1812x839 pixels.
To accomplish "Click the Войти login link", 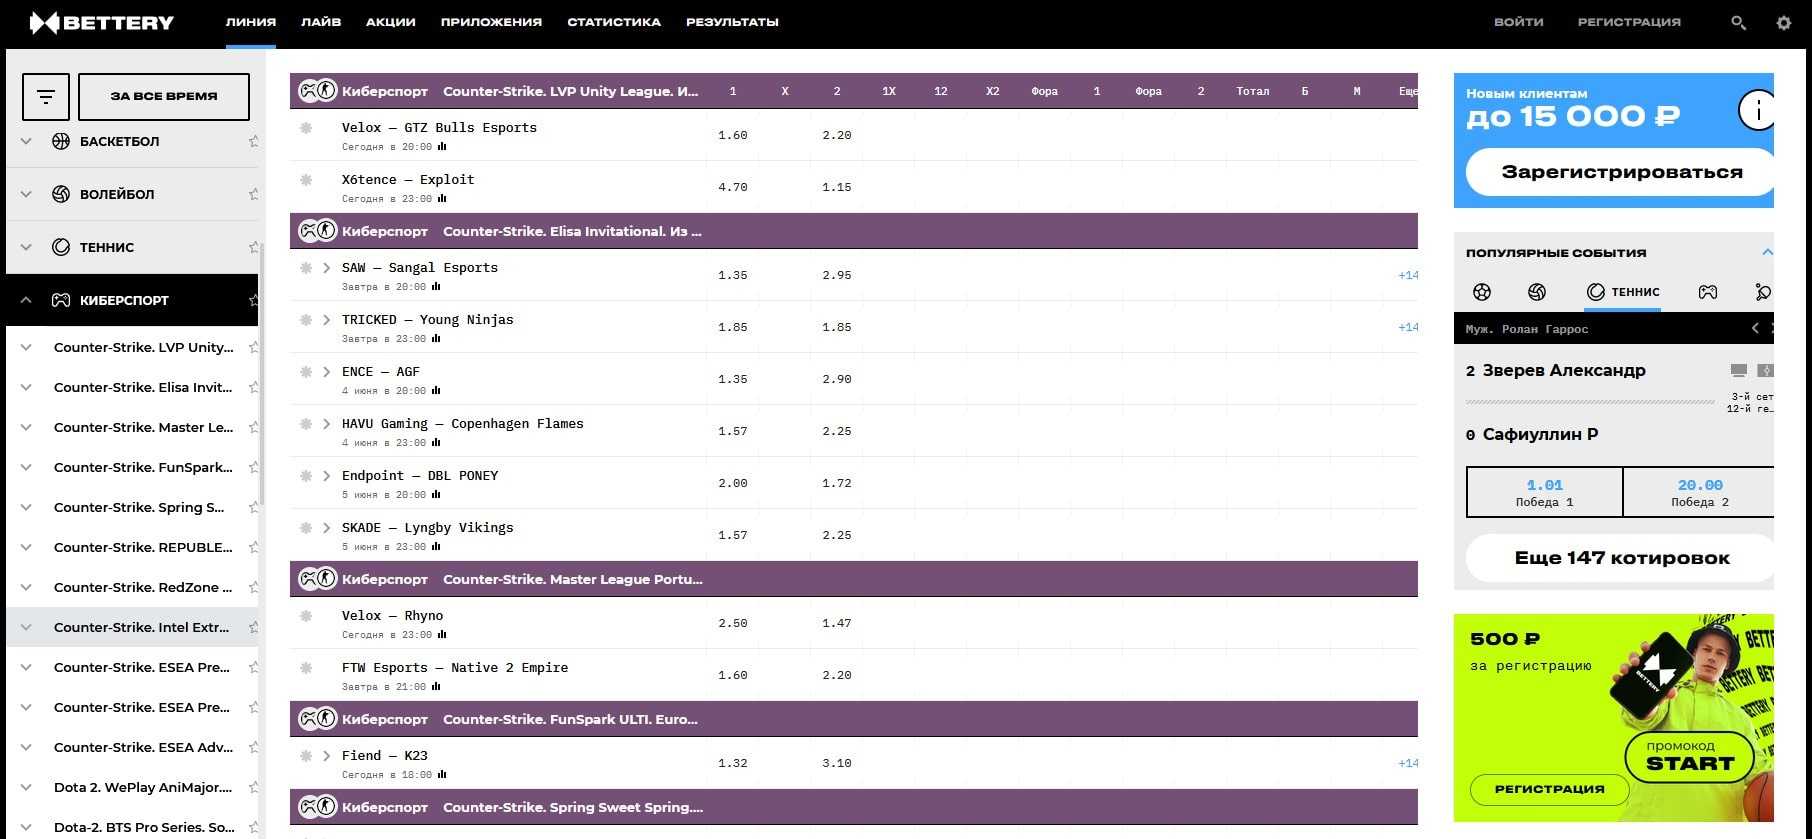I will coord(1519,22).
